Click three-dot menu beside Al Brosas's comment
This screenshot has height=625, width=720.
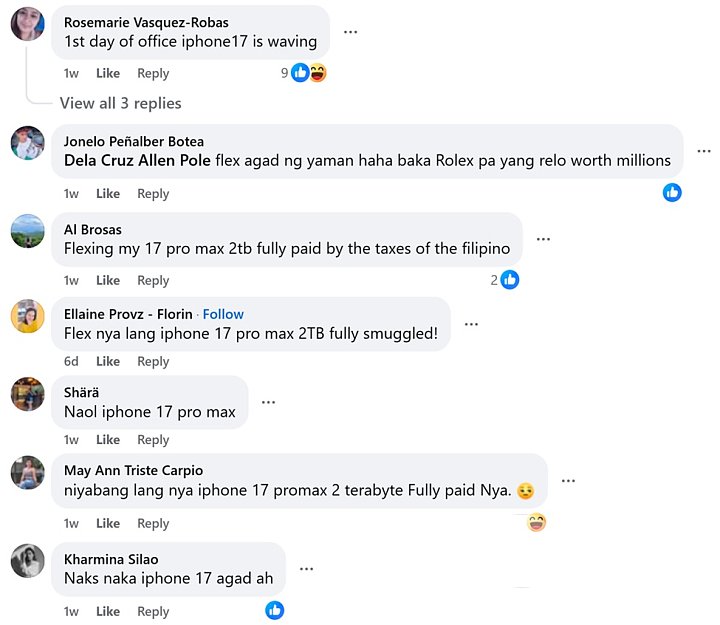point(543,239)
